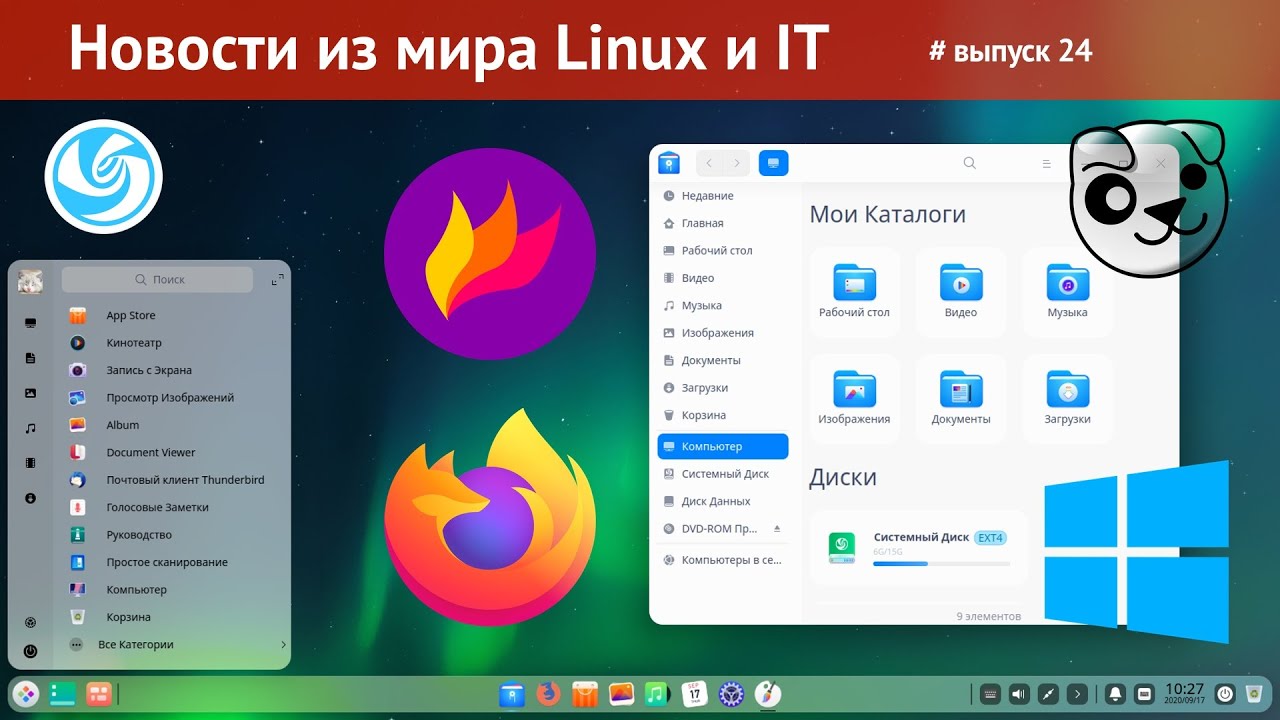
Task: Go back in file manager
Action: (x=709, y=163)
